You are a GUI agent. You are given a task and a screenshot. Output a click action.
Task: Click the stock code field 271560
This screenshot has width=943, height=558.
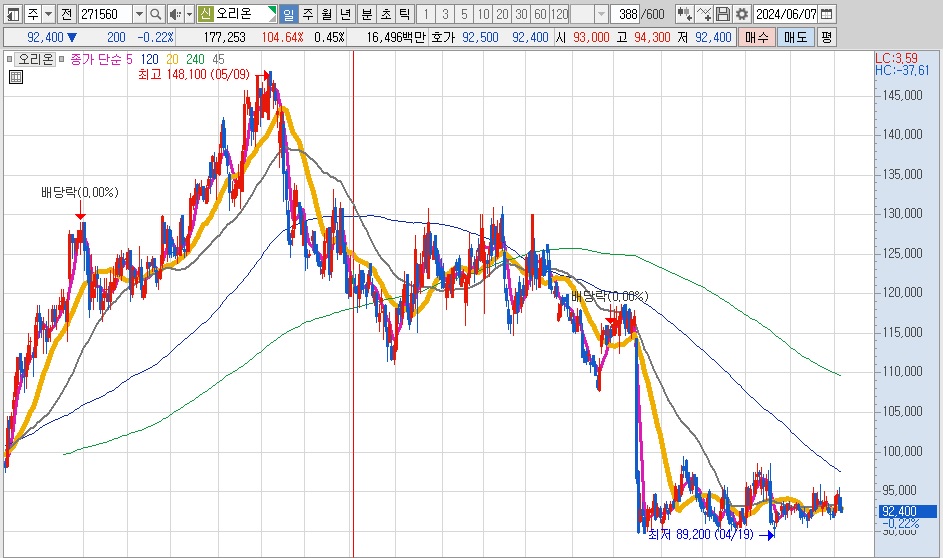coord(105,14)
